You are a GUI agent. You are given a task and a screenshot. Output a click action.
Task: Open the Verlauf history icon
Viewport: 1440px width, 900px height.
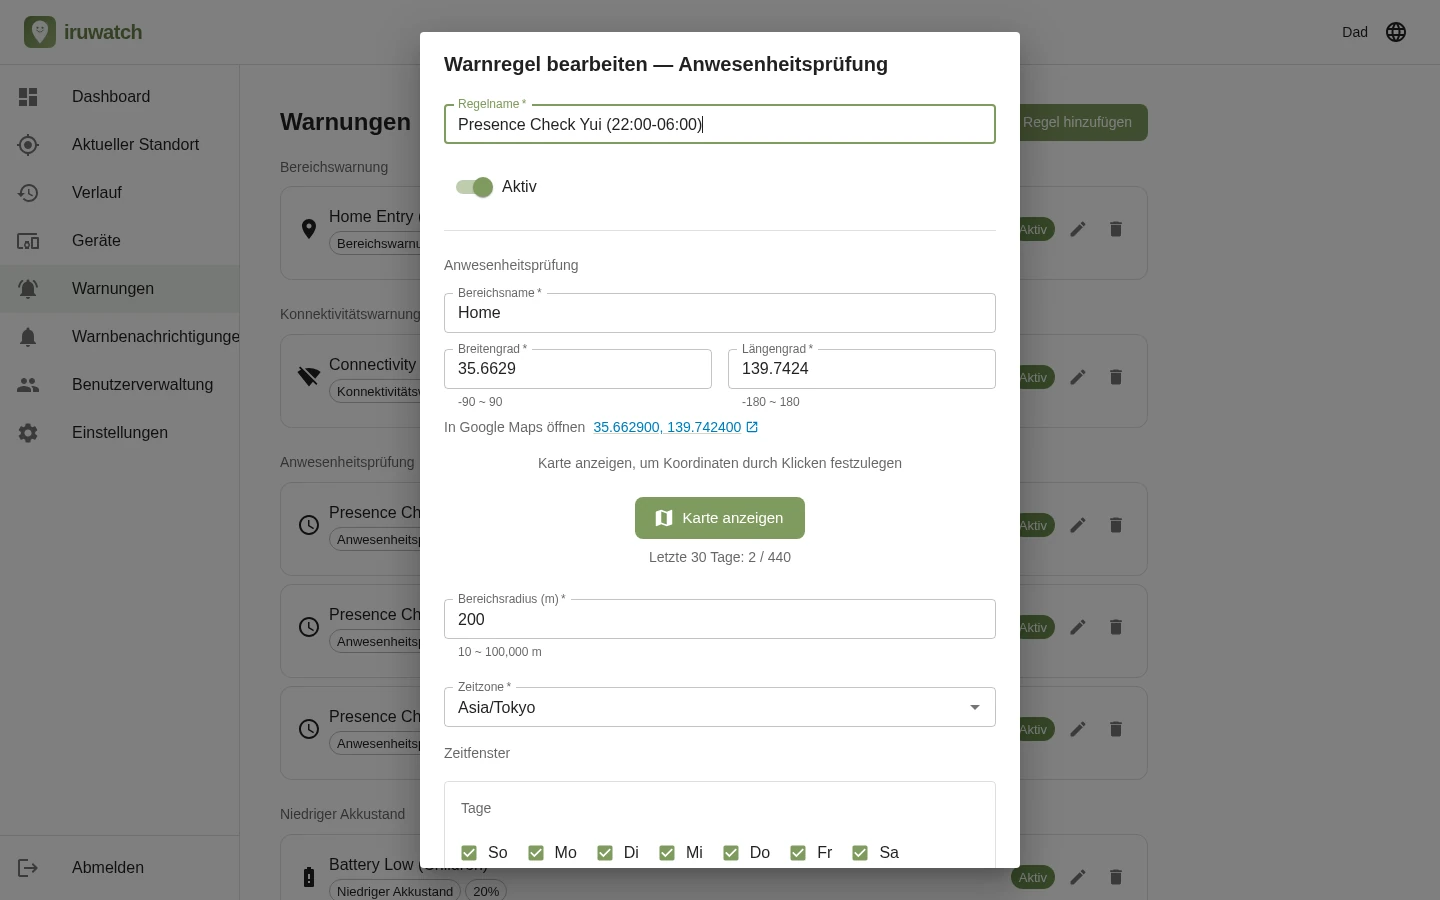pos(28,193)
